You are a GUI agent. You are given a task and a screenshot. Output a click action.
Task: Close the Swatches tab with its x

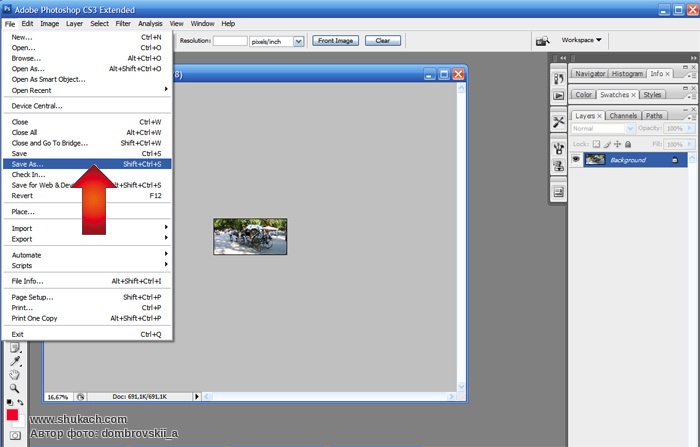[x=633, y=95]
